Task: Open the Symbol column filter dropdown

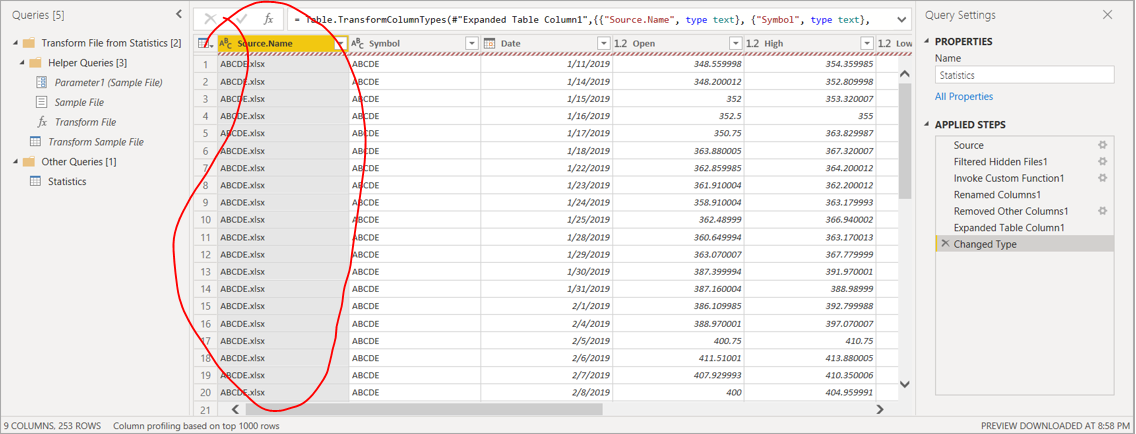Action: [x=472, y=44]
